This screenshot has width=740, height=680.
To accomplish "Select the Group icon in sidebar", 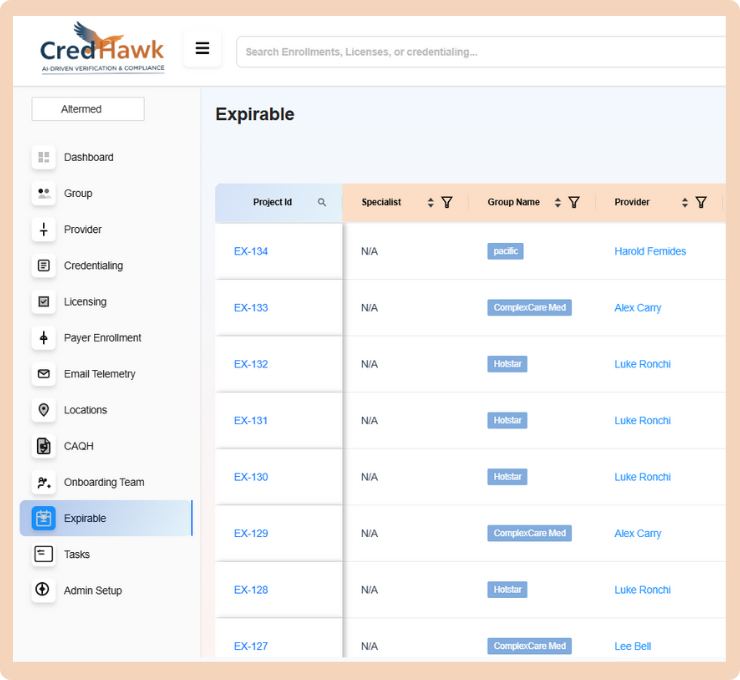I will tap(43, 193).
